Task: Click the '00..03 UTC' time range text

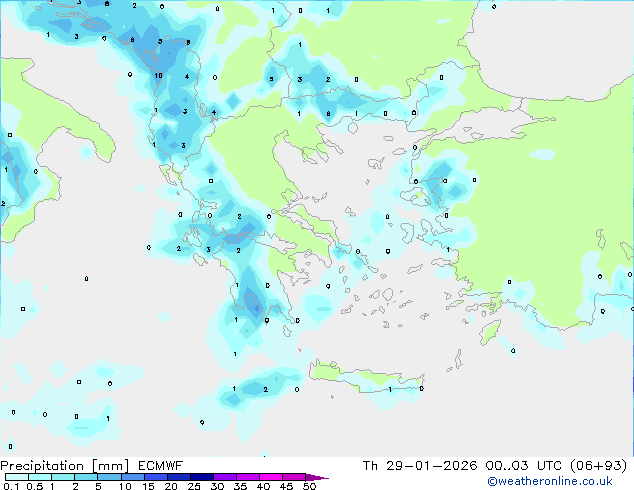Action: click(524, 466)
